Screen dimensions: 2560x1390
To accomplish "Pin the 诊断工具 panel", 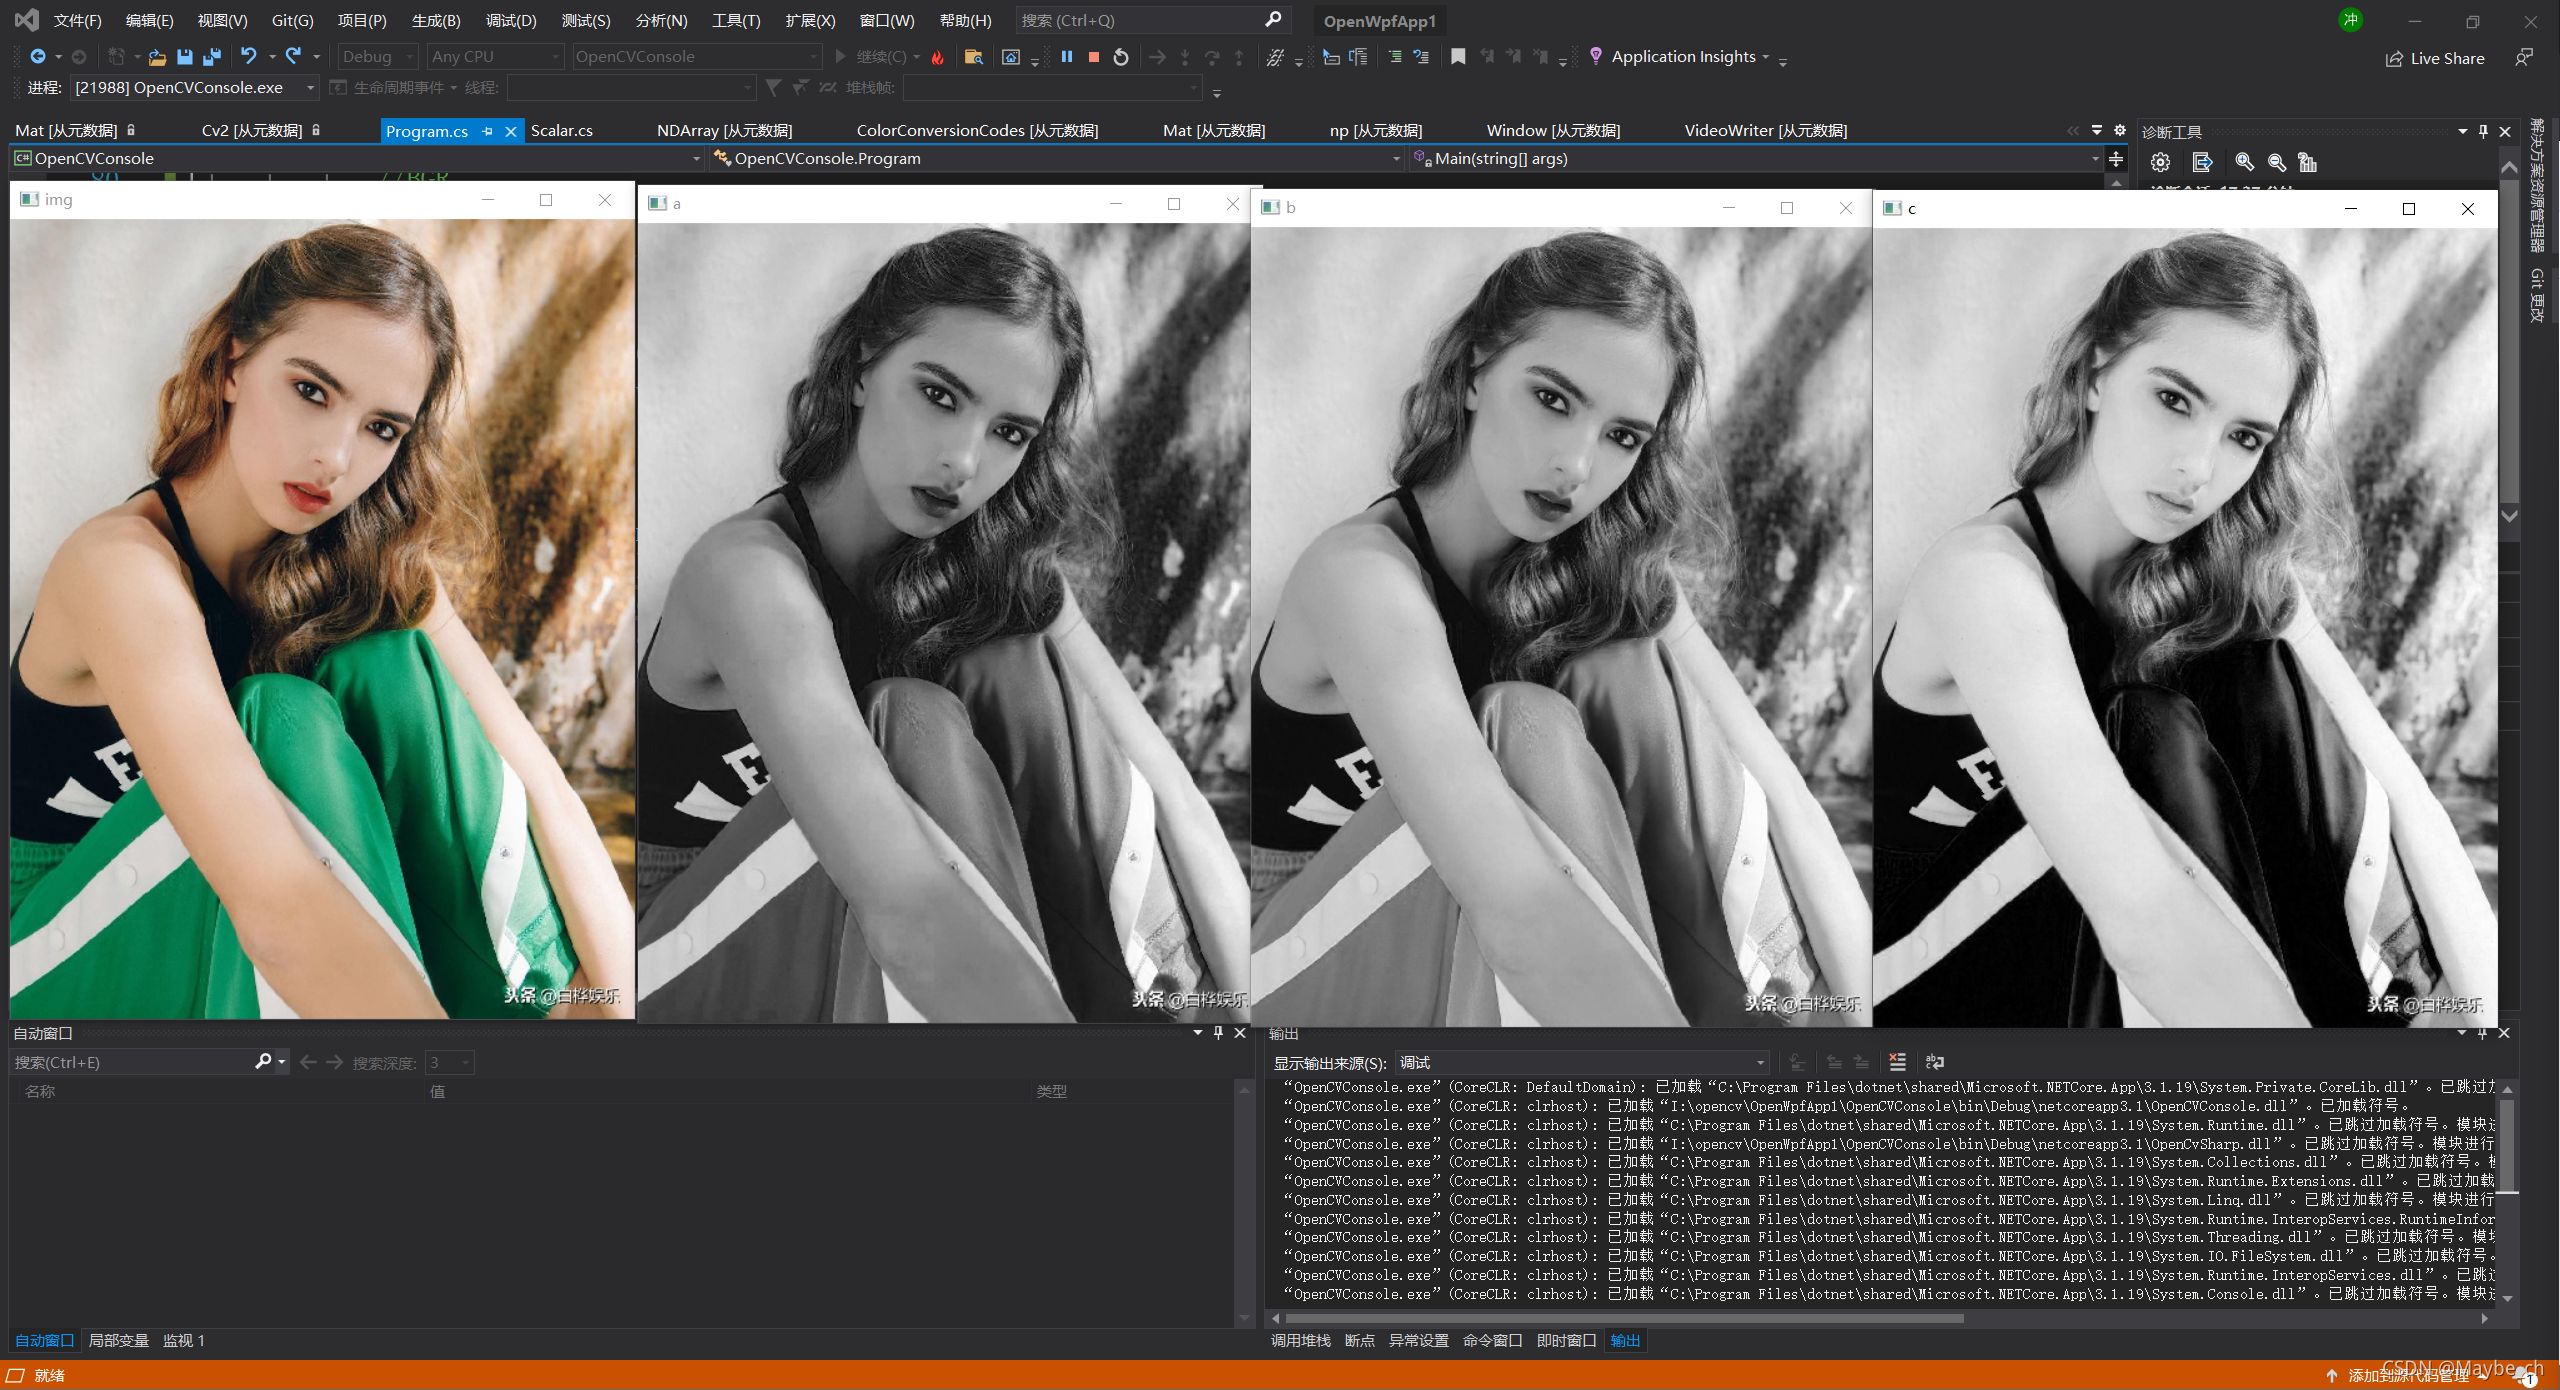I will [x=2483, y=131].
